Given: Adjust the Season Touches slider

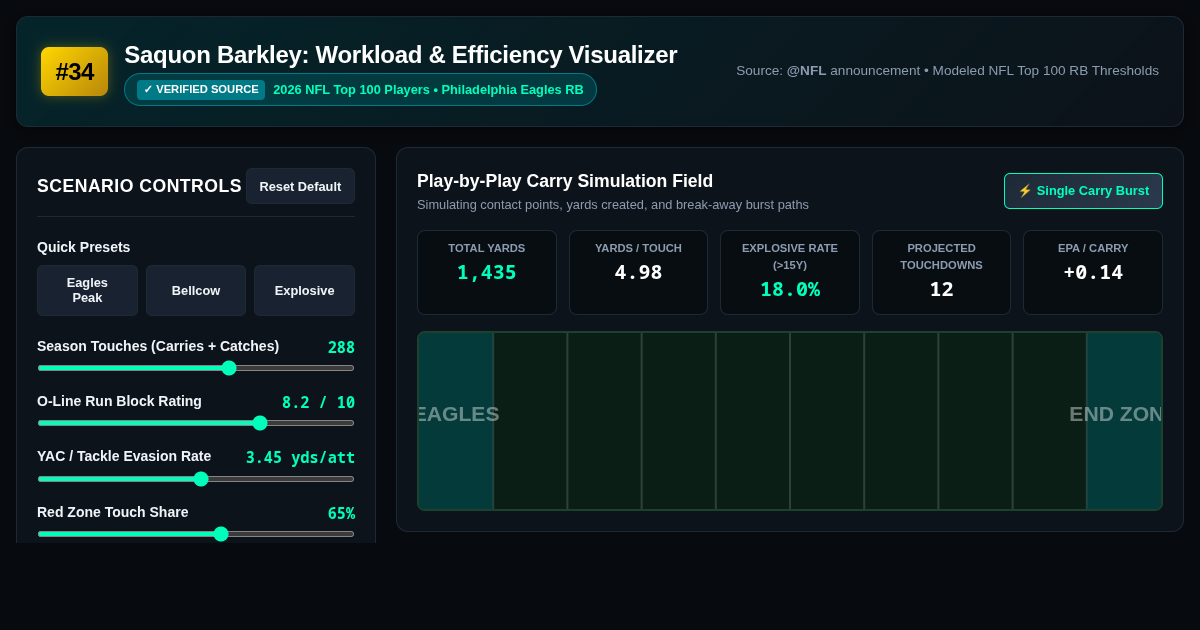Looking at the screenshot, I should click(x=196, y=367).
